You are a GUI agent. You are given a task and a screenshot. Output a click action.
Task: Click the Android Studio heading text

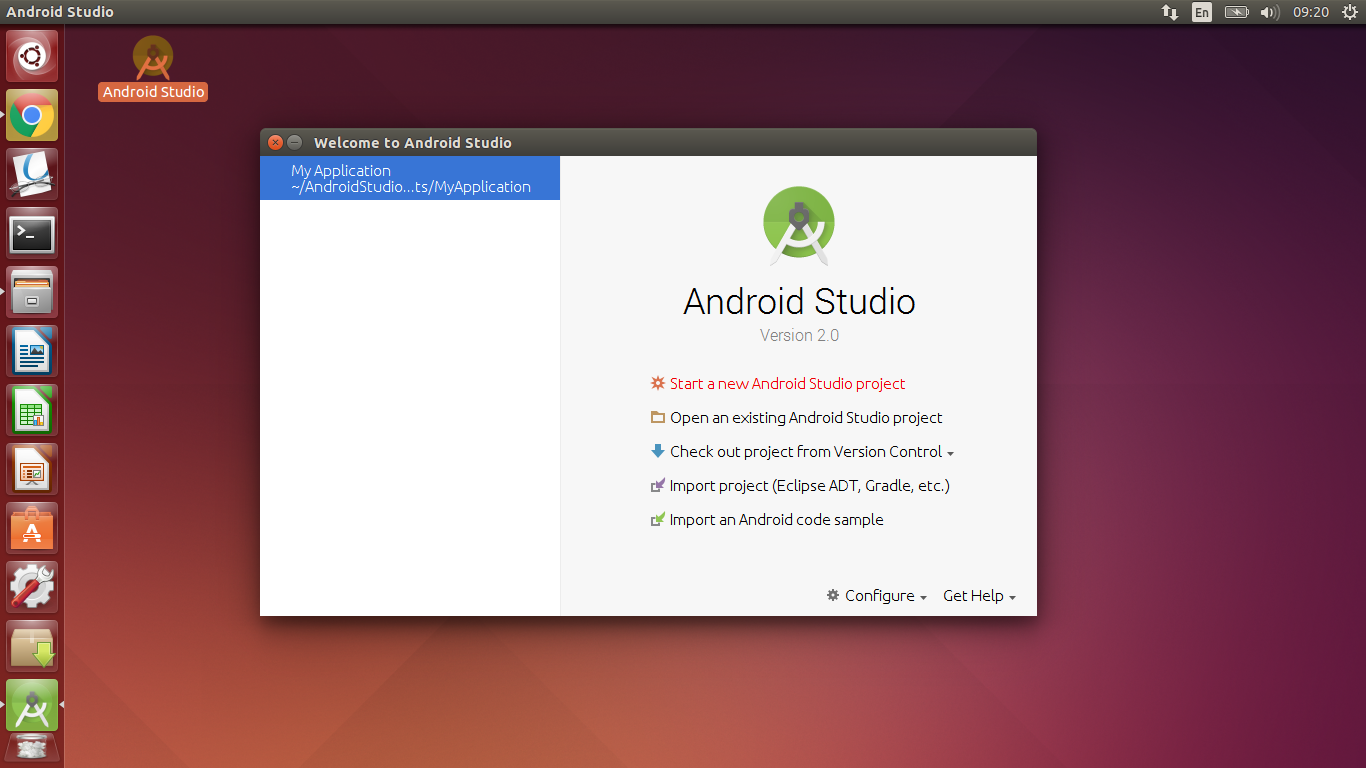coord(799,301)
